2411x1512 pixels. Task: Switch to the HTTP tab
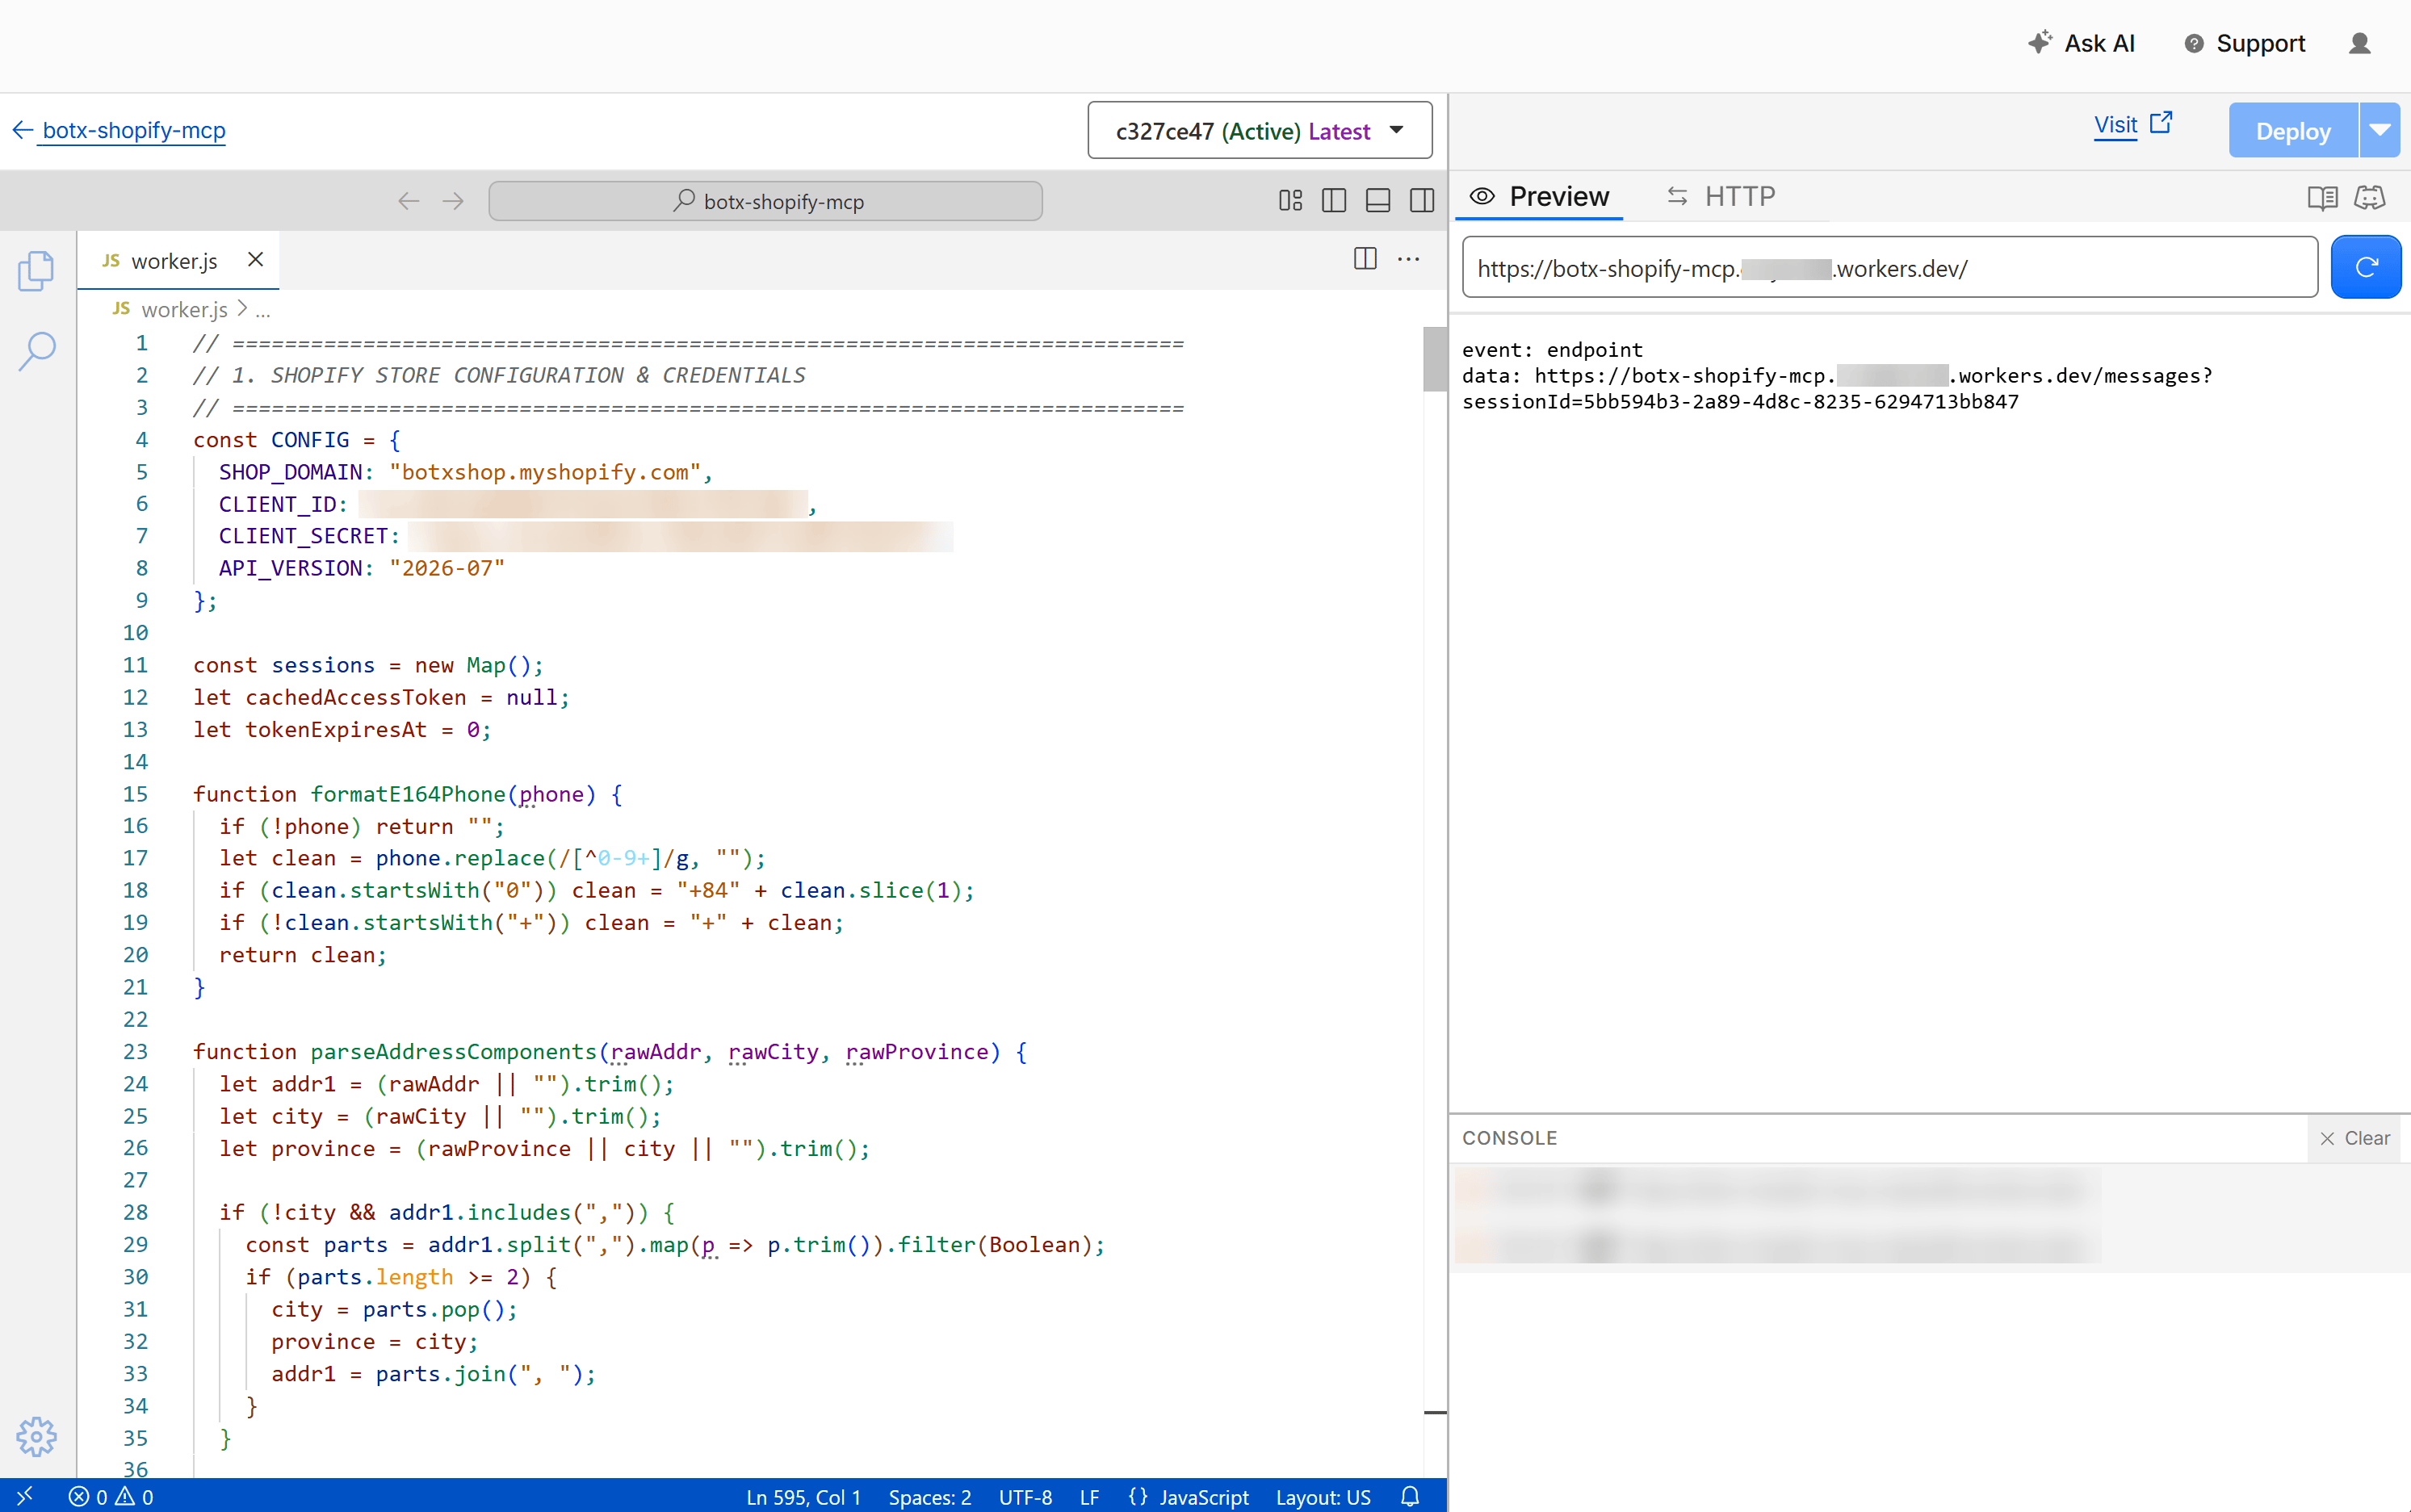pyautogui.click(x=1720, y=196)
